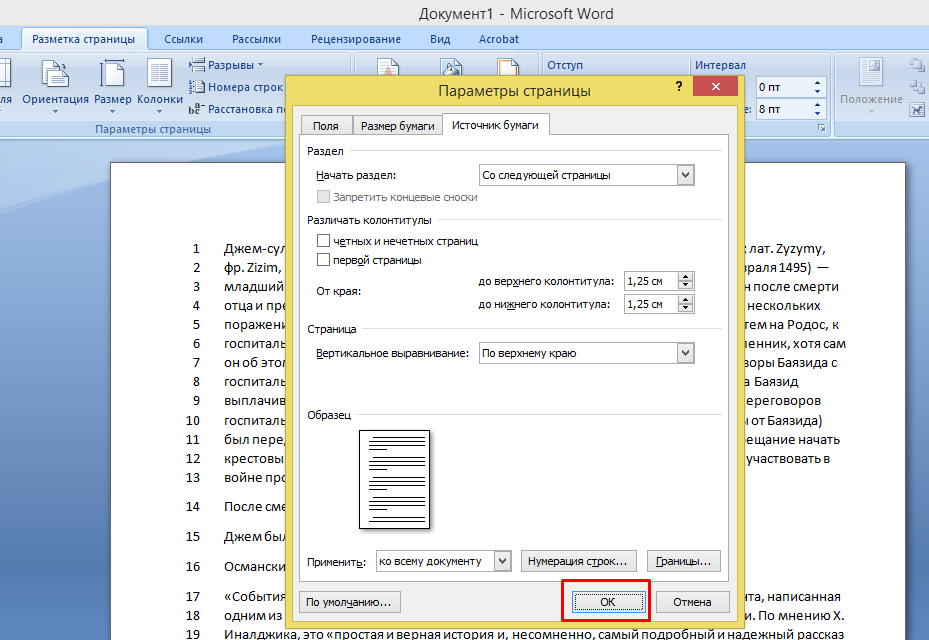
Task: Open Номера строк line numbers menu
Action: (x=236, y=87)
